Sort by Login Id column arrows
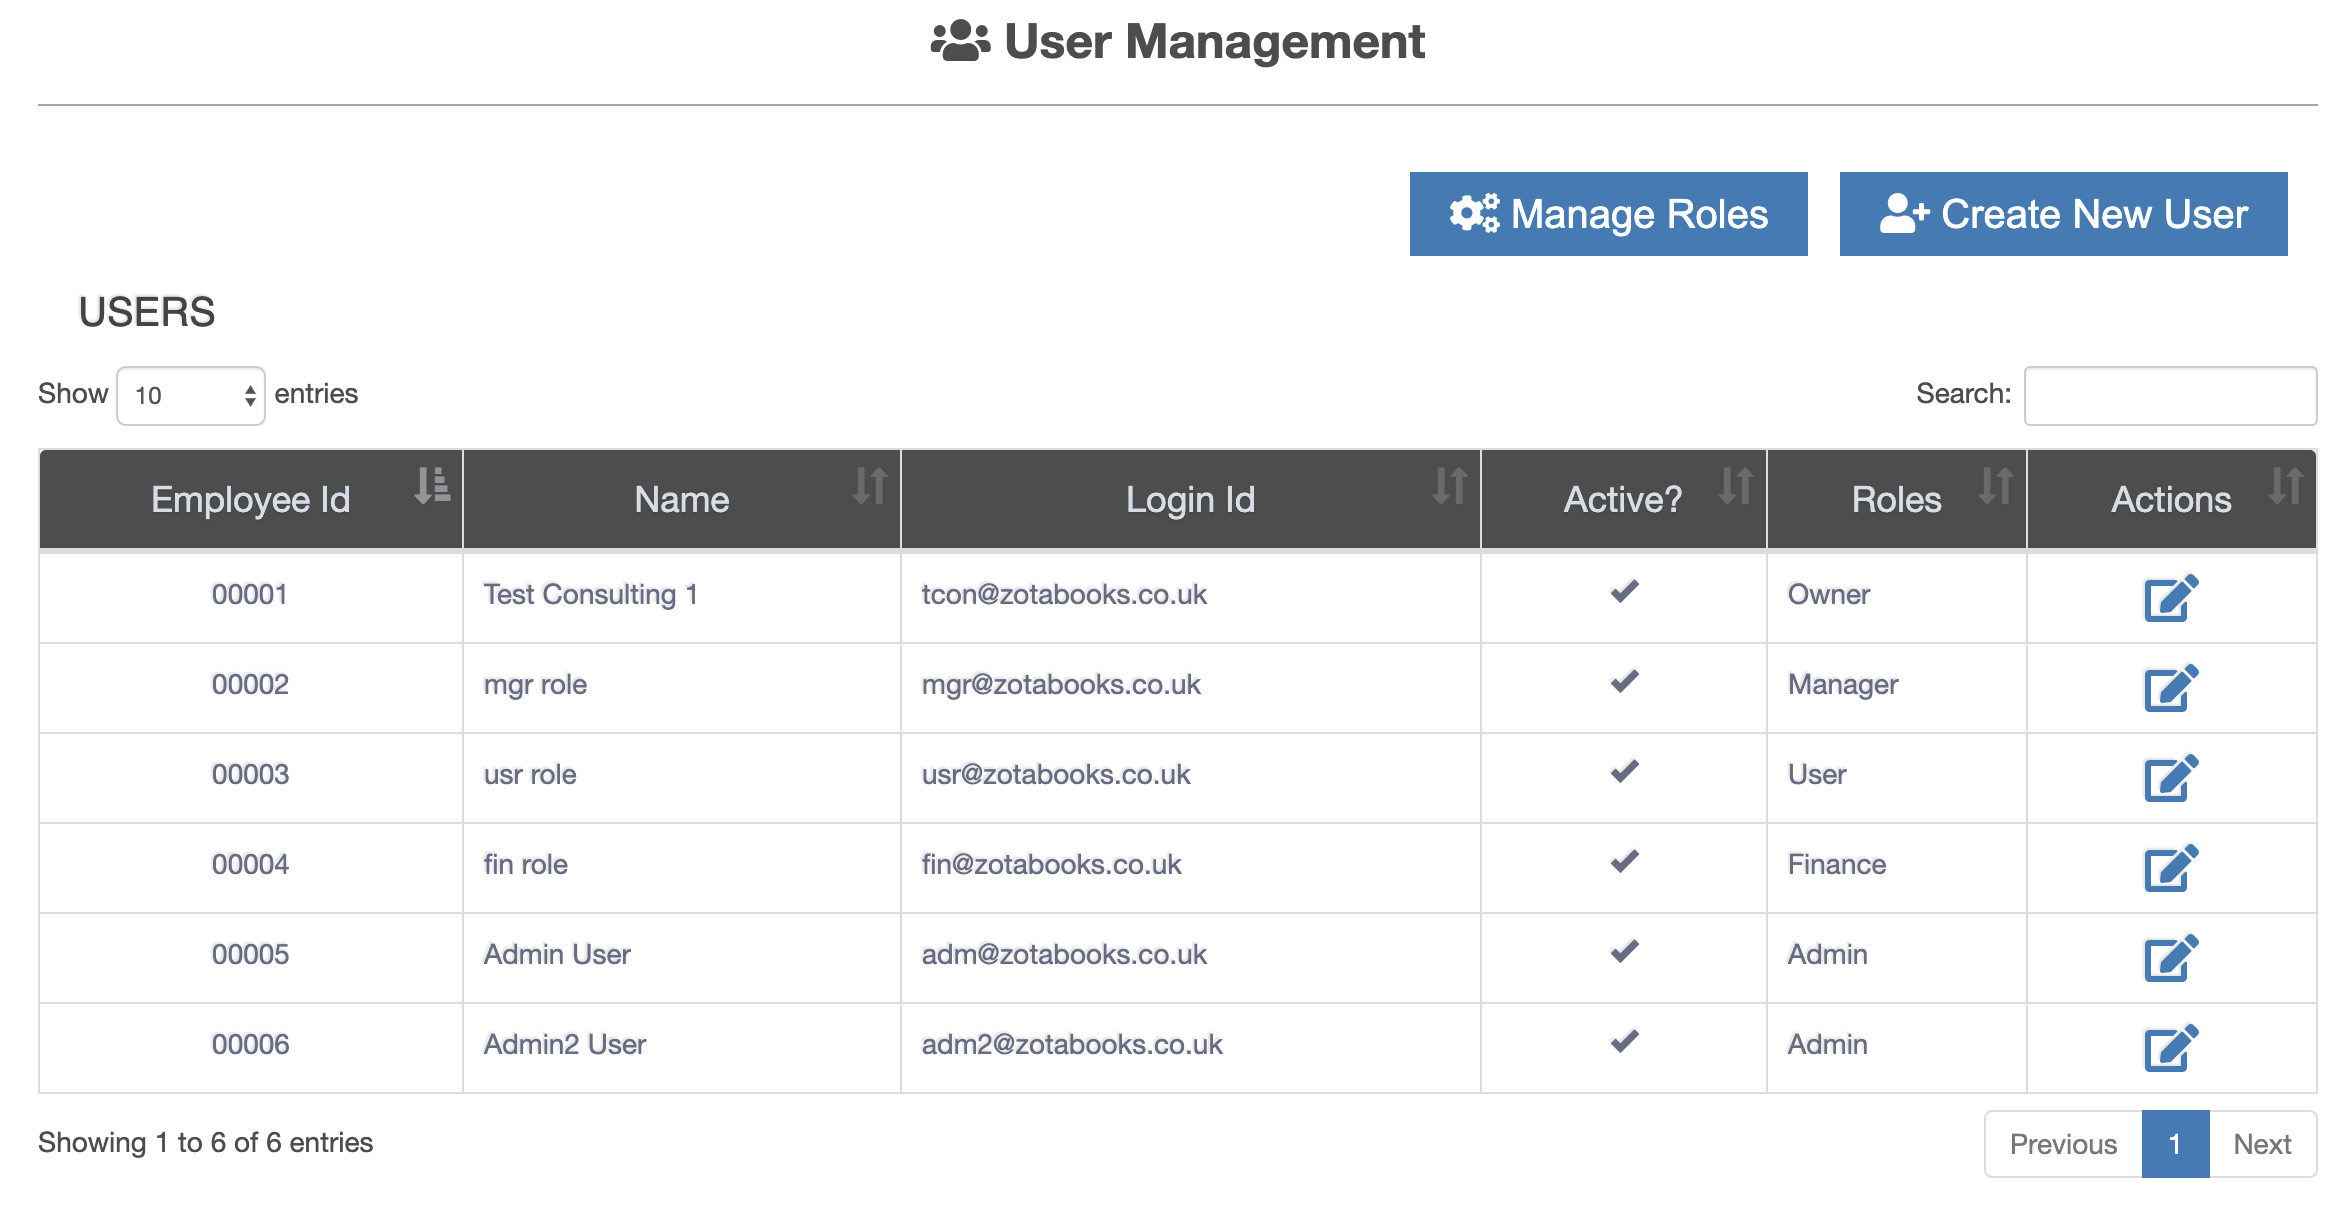 click(1450, 486)
